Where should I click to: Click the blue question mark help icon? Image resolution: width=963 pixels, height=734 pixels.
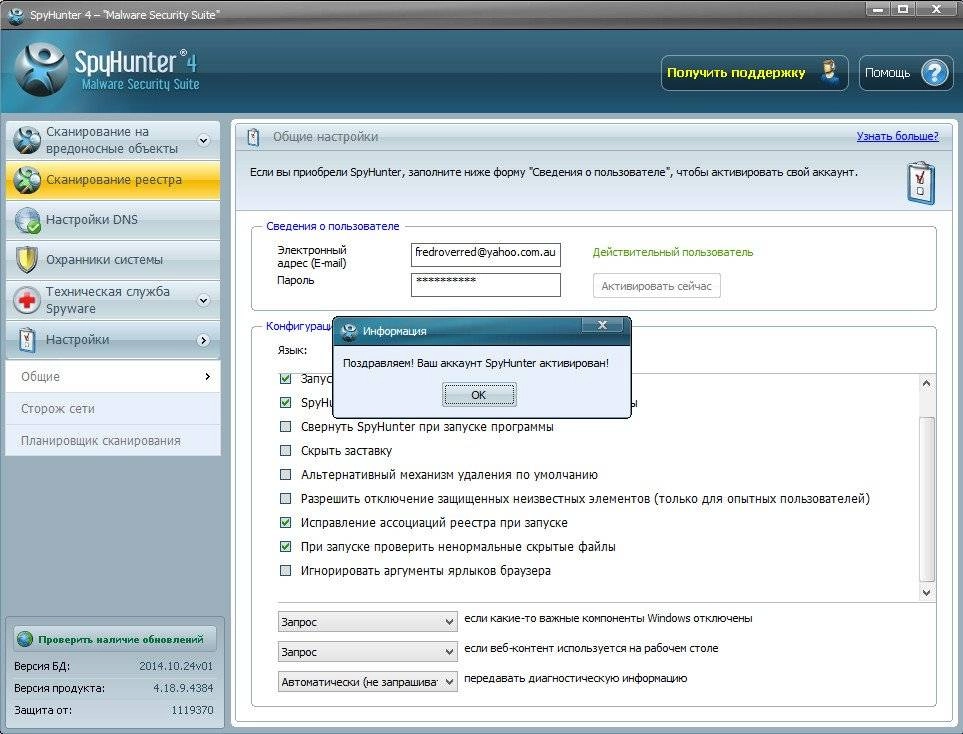pyautogui.click(x=935, y=73)
